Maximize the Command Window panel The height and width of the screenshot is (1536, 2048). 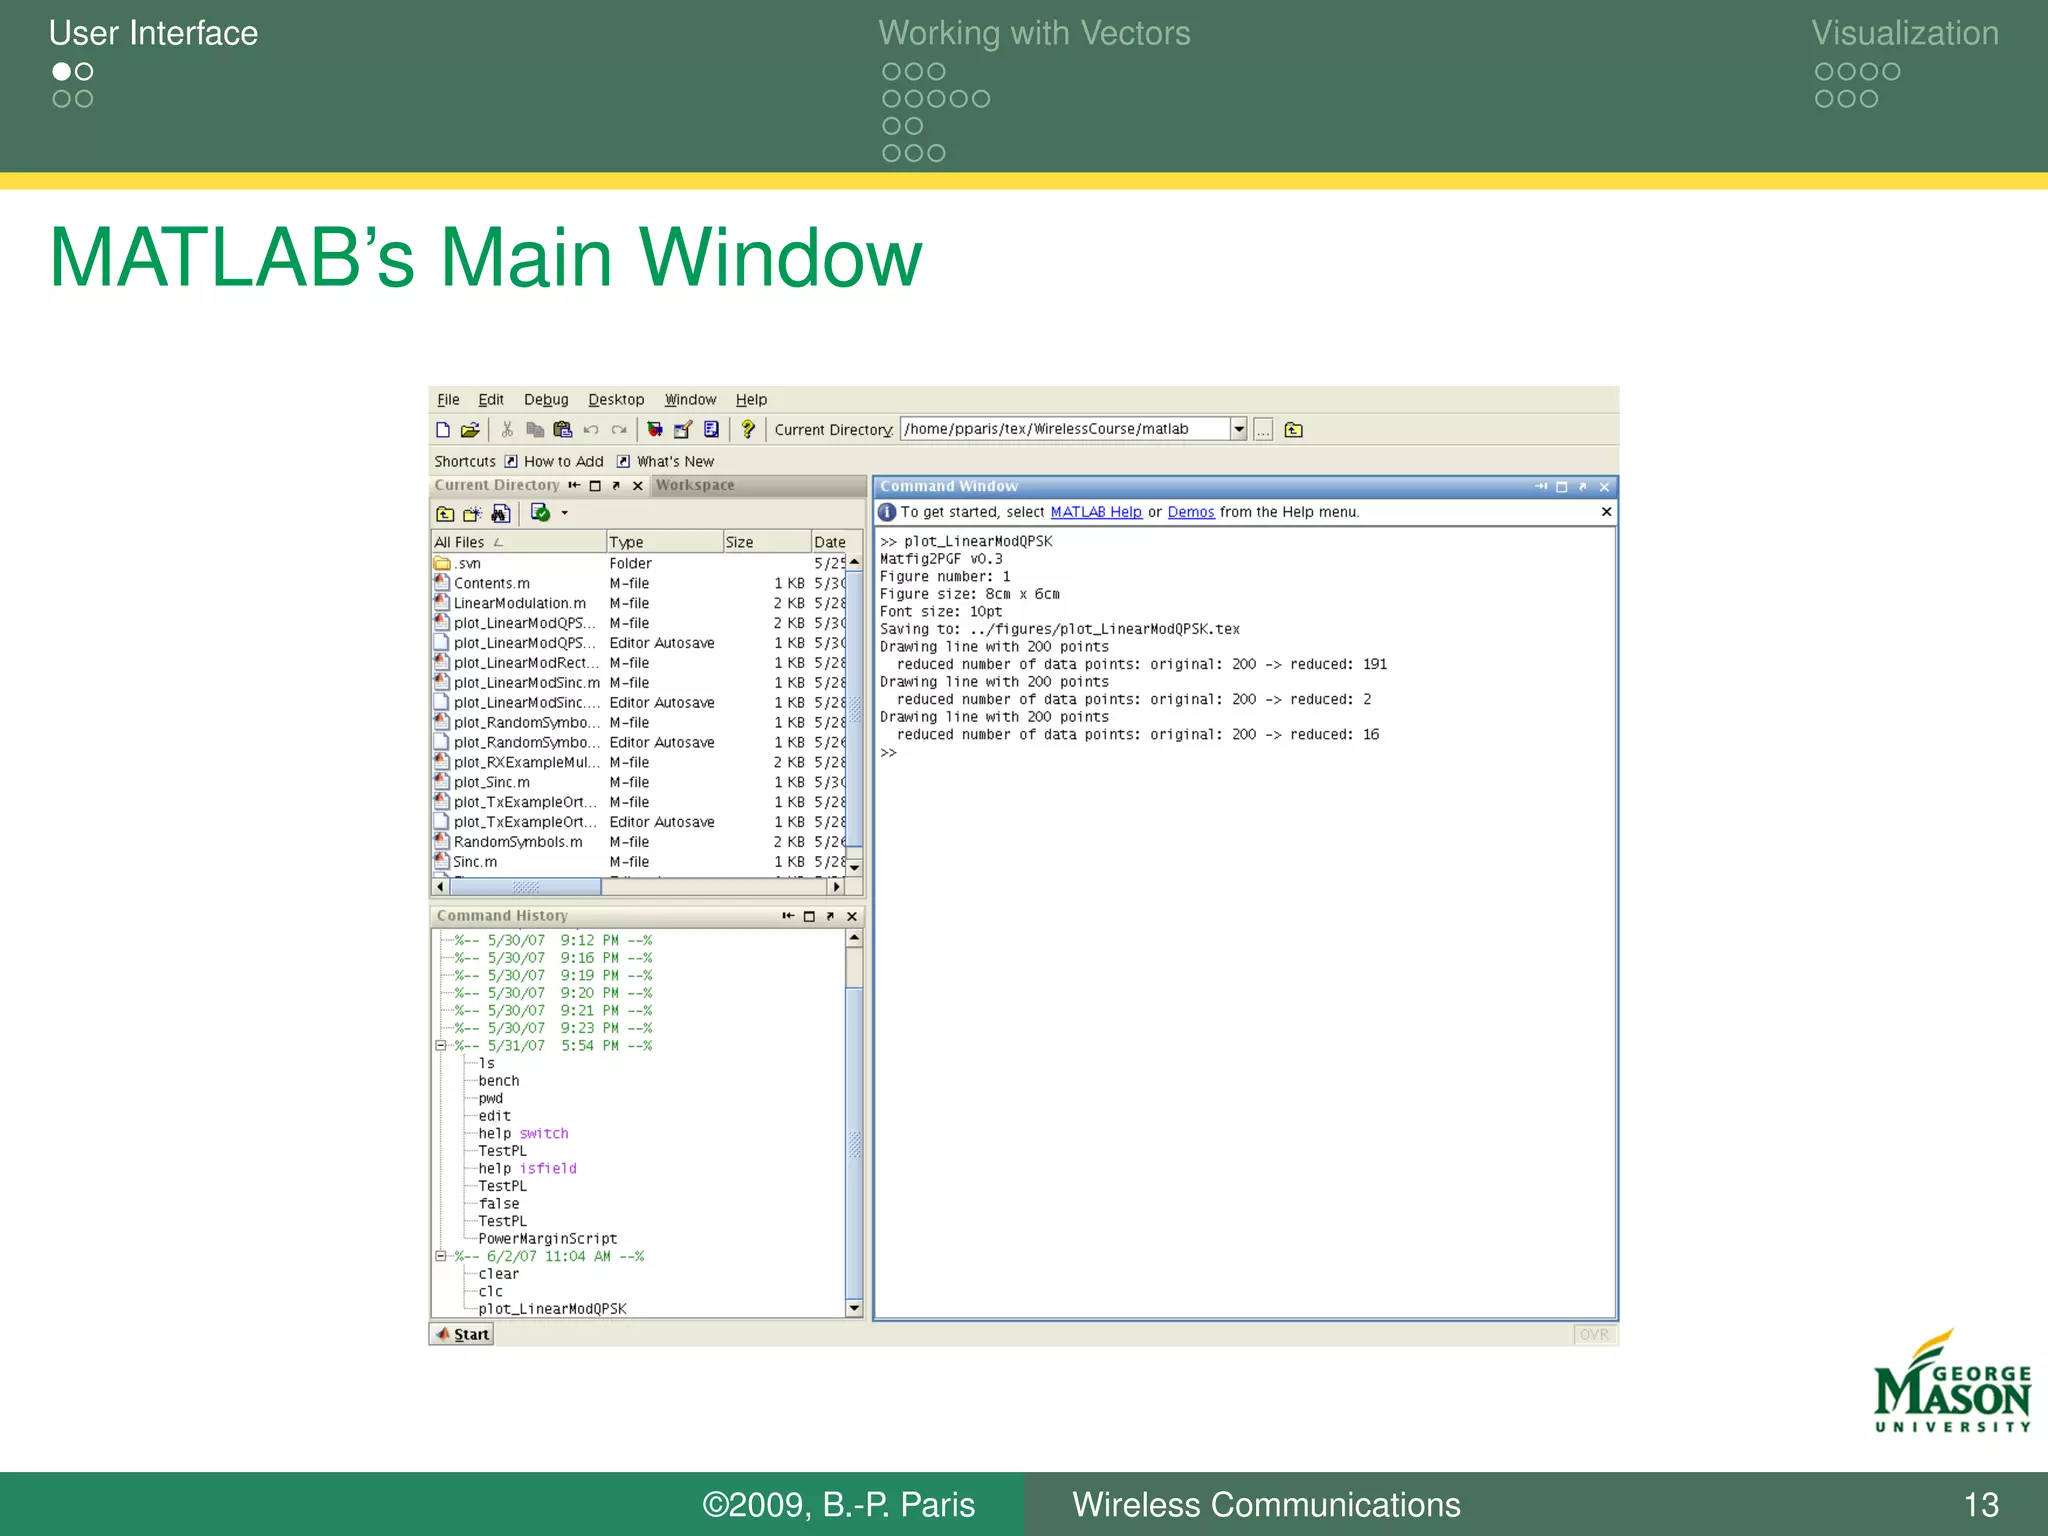pos(1562,487)
